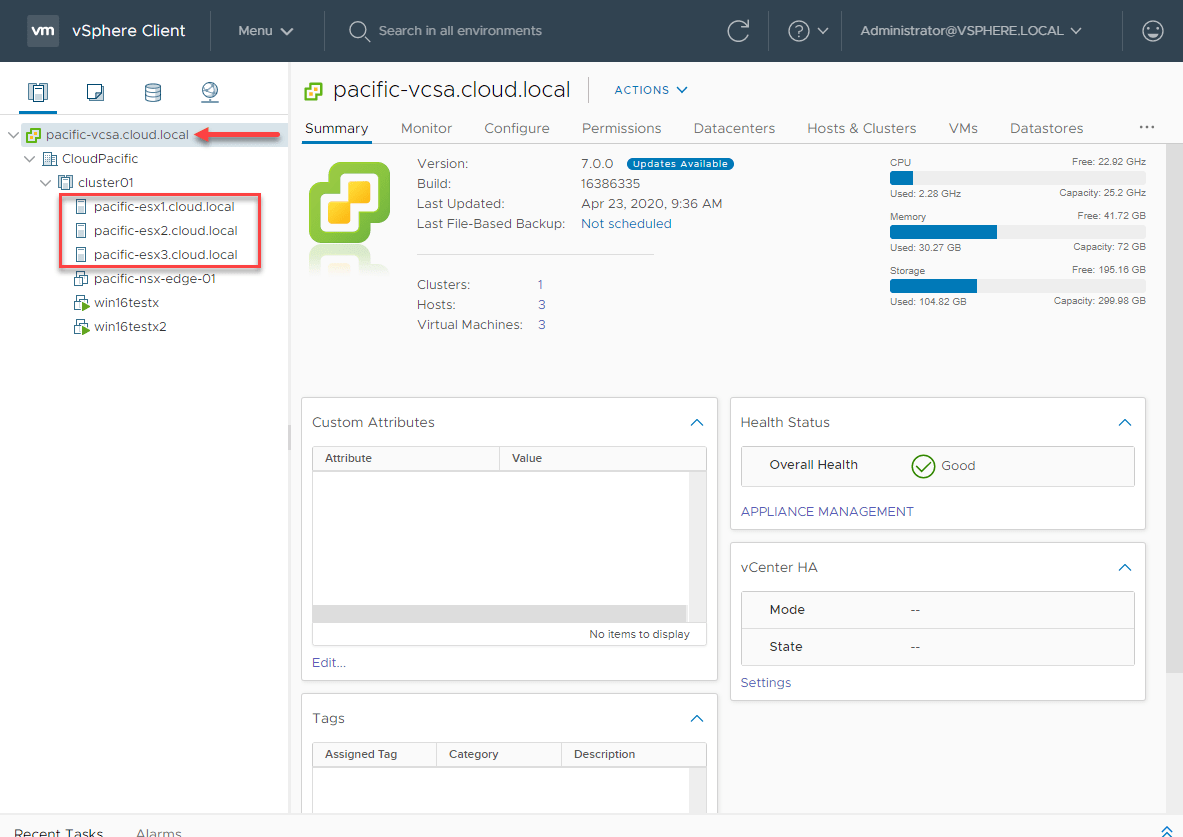Collapse the CloudPacific datacenter node

click(x=29, y=159)
